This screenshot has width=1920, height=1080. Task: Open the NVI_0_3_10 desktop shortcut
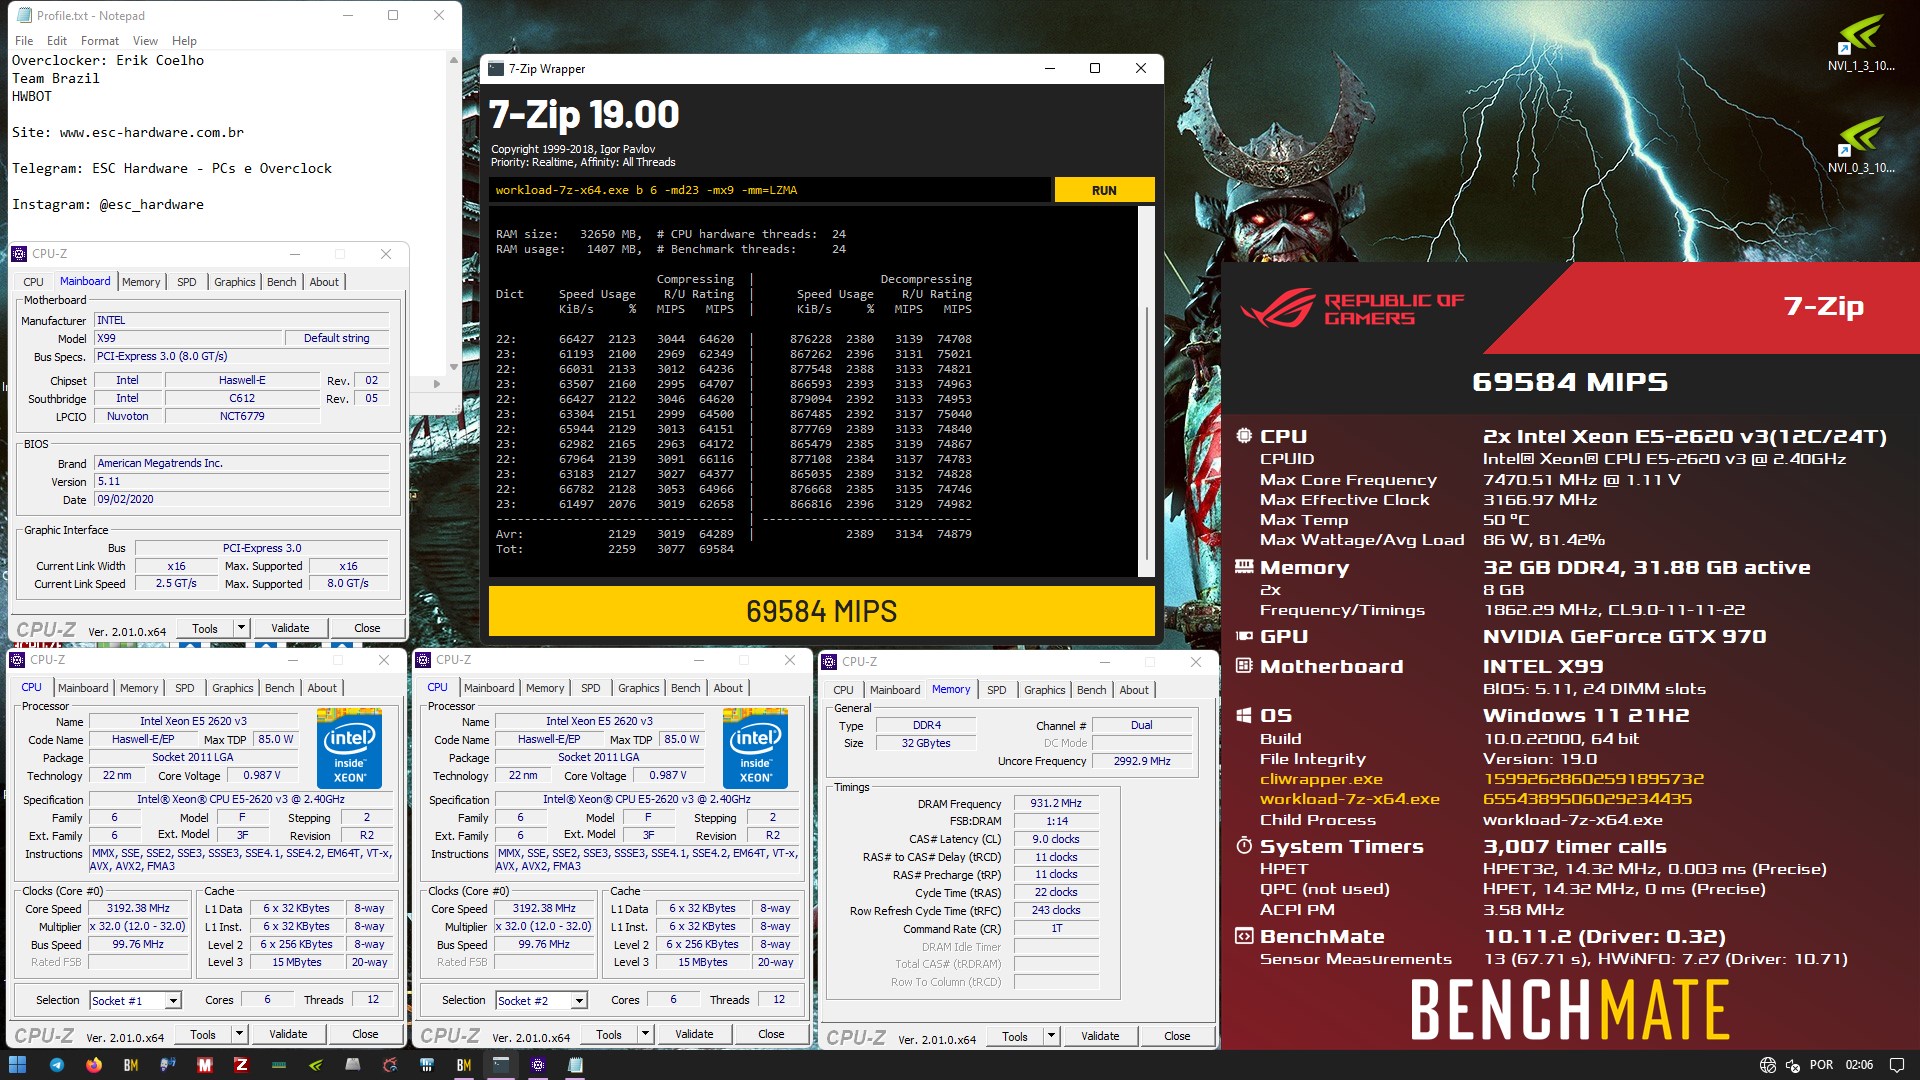pyautogui.click(x=1860, y=145)
